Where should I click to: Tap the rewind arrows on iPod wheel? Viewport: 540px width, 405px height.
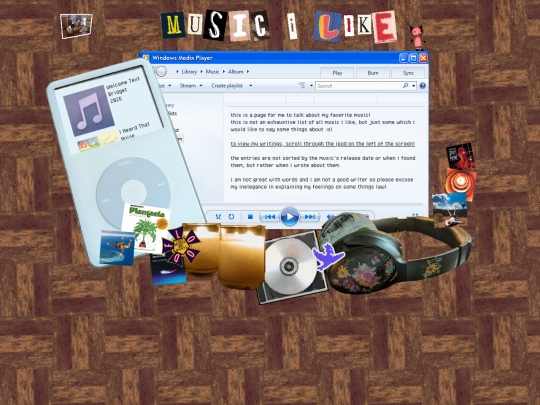pos(105,200)
